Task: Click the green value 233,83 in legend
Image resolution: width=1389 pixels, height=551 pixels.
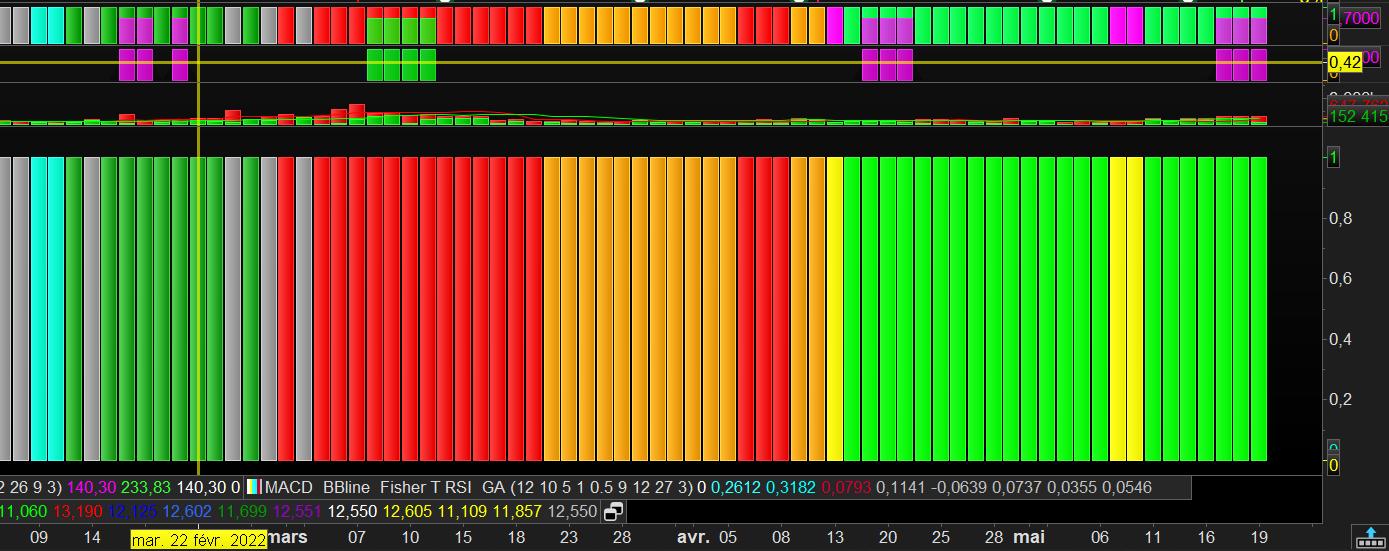Action: pyautogui.click(x=146, y=488)
